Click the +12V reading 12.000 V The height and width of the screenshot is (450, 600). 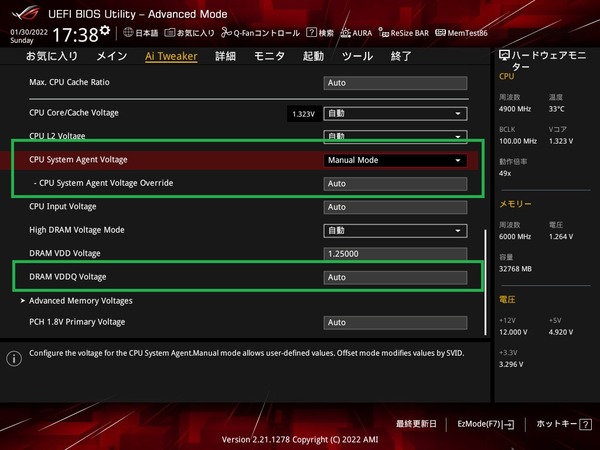pyautogui.click(x=513, y=332)
